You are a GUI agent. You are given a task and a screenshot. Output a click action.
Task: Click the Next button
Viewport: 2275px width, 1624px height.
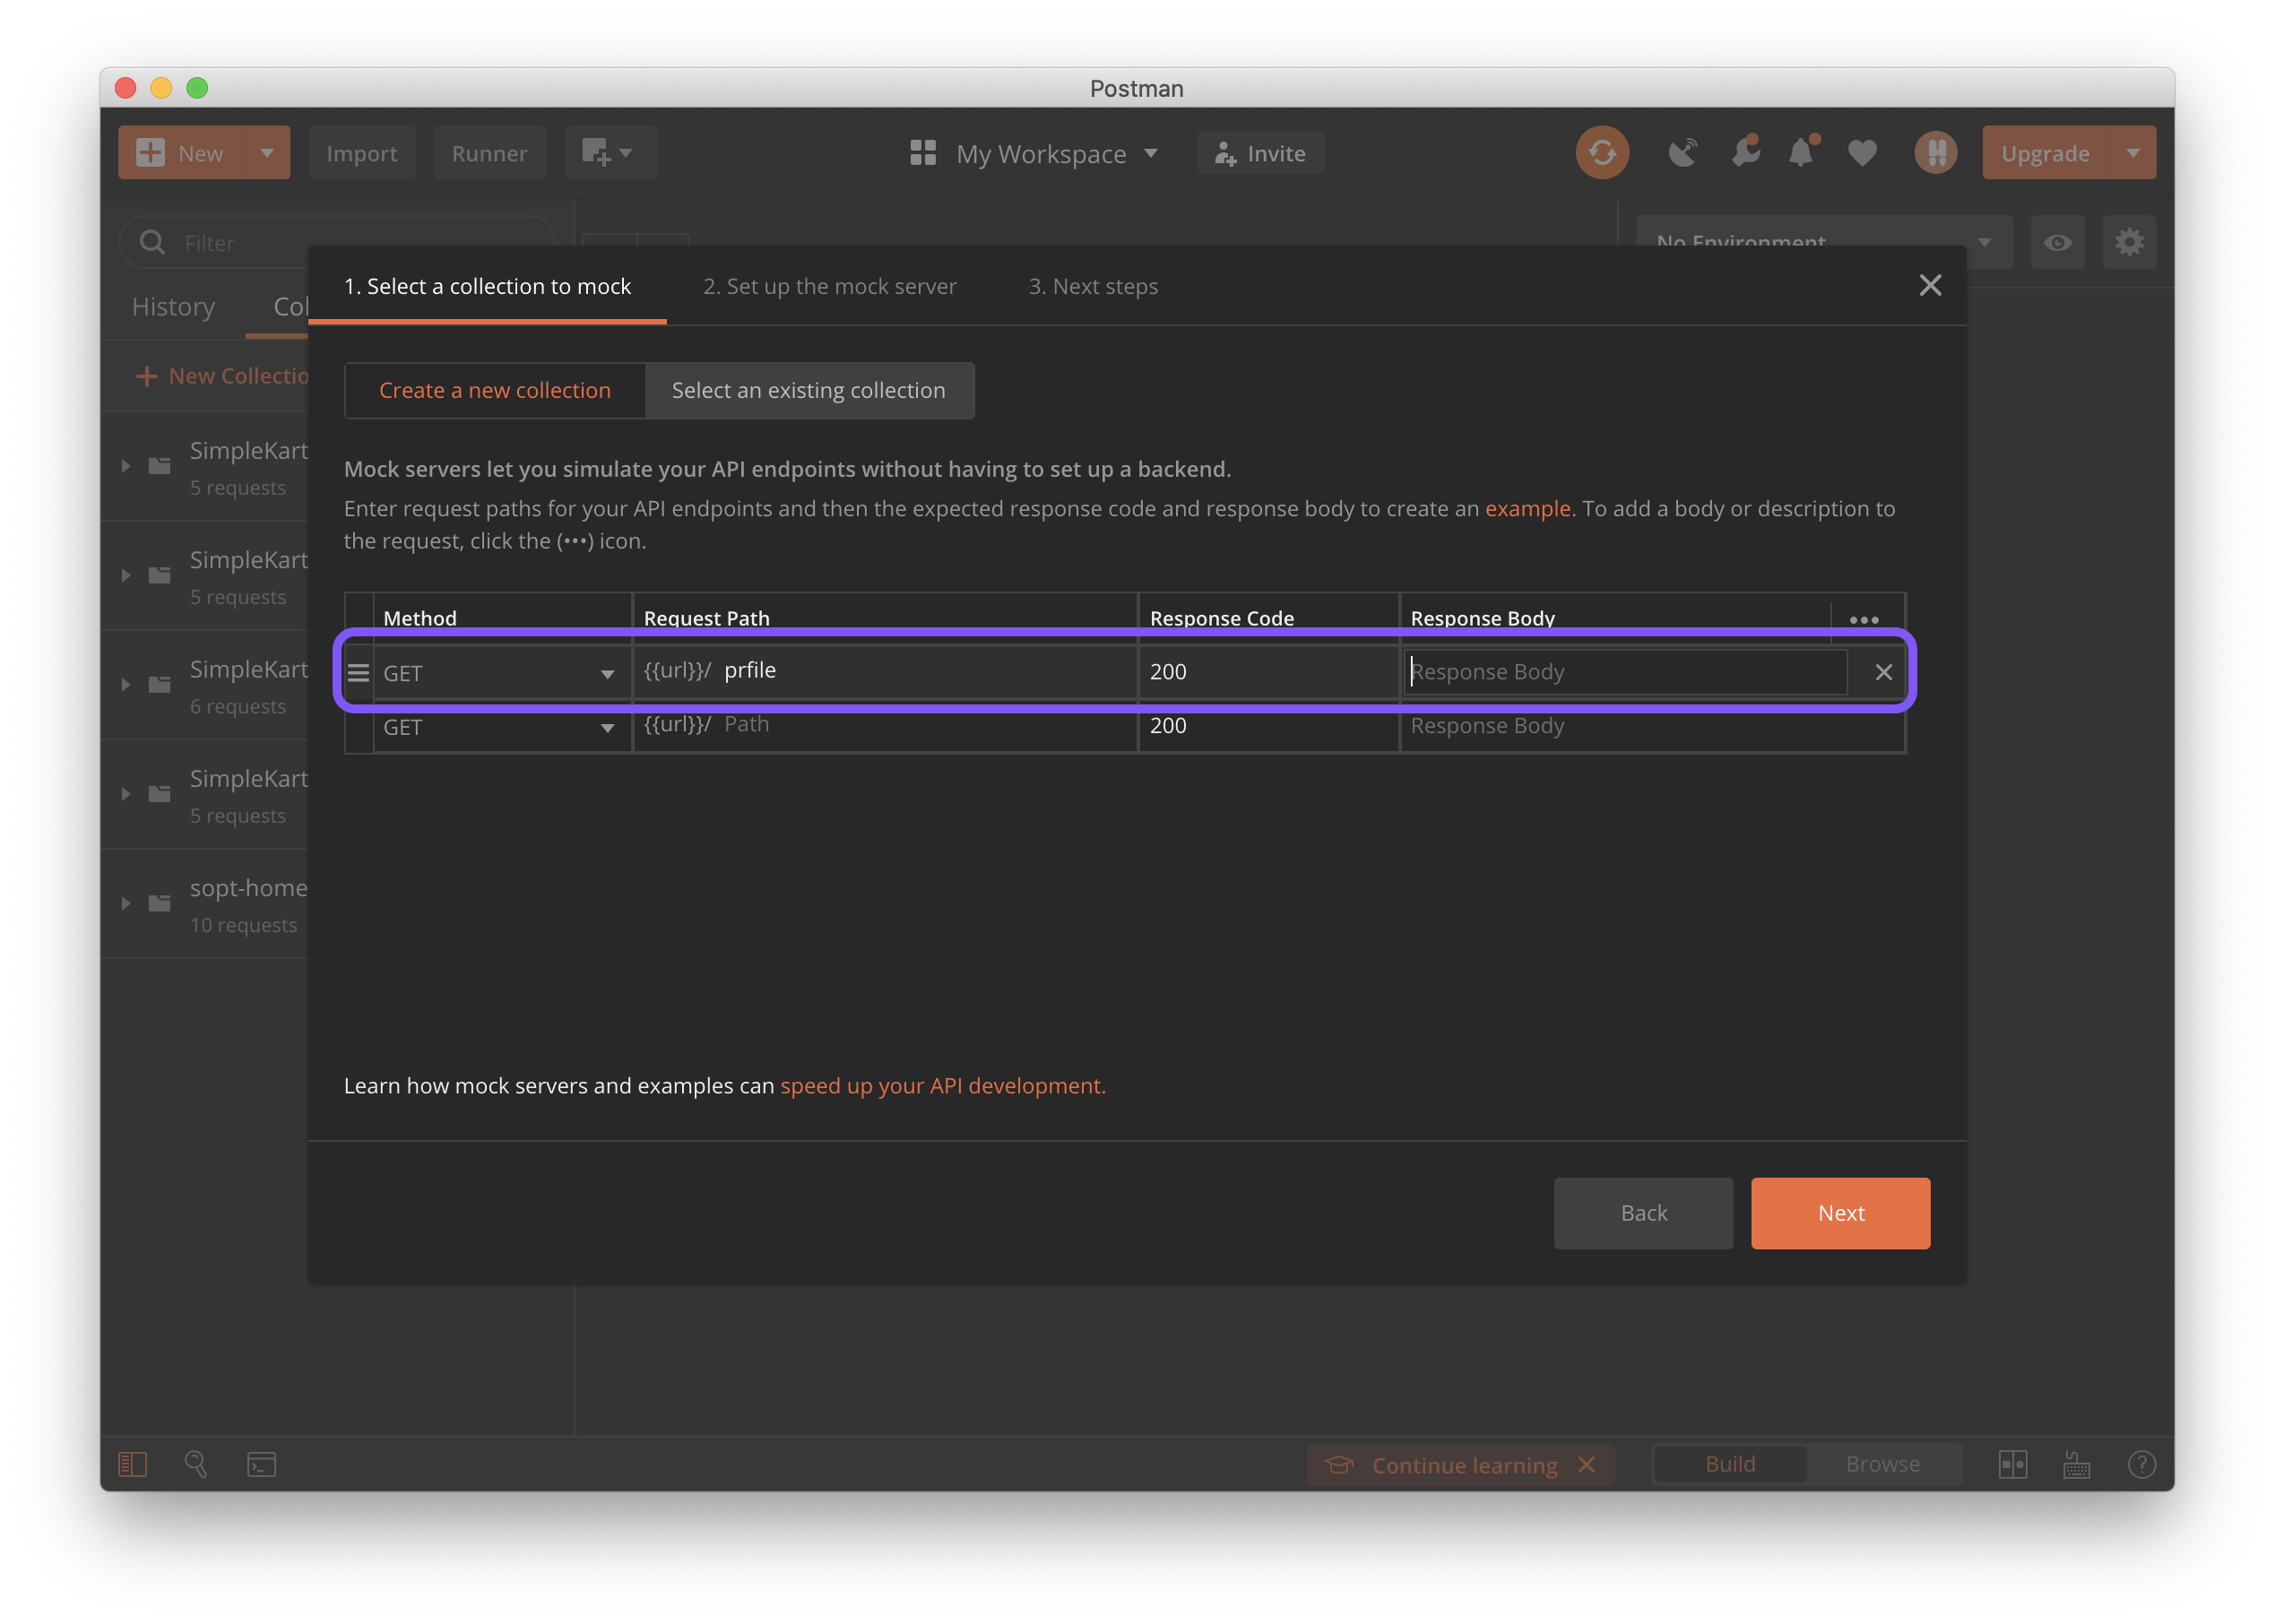[x=1840, y=1213]
